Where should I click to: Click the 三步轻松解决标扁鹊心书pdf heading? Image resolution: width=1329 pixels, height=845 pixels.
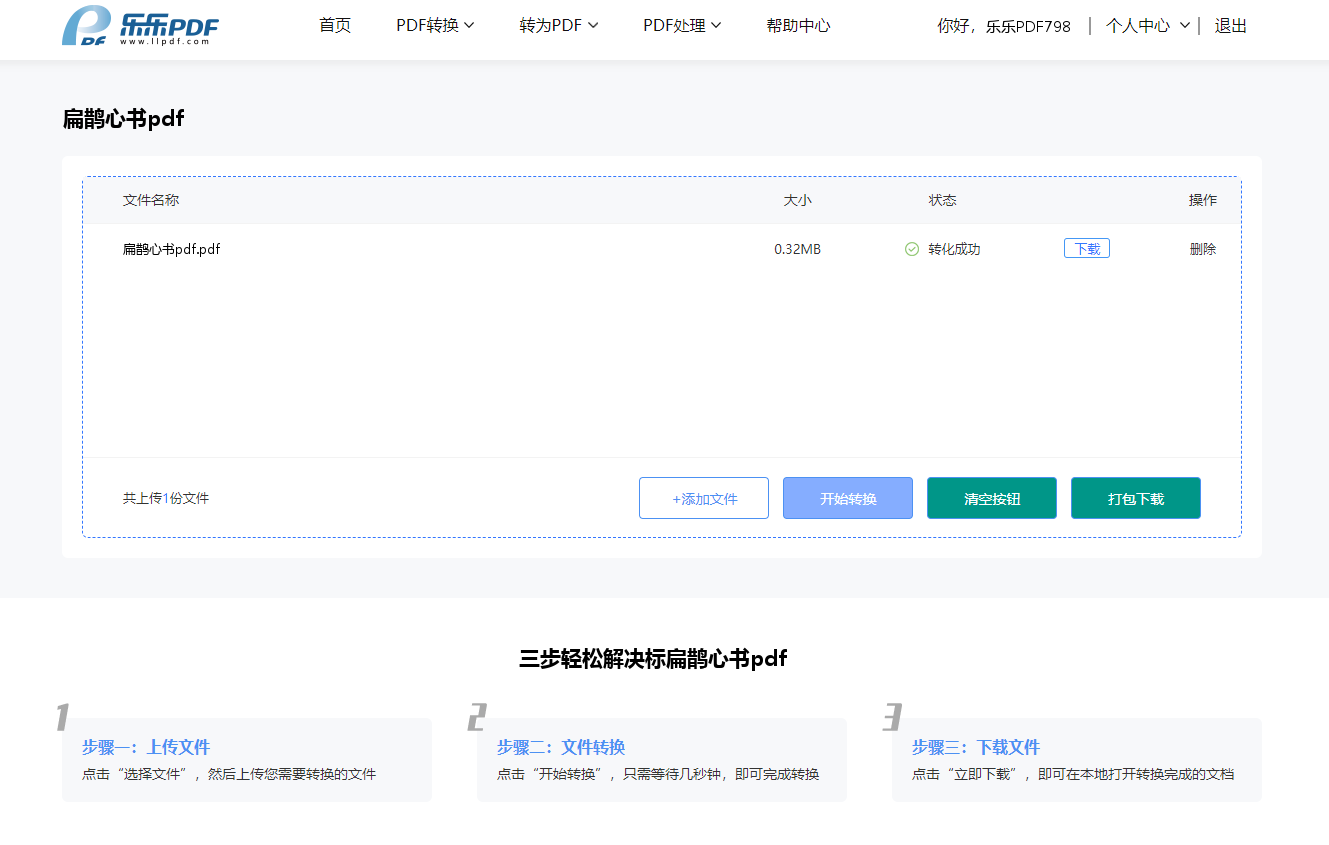(x=653, y=658)
